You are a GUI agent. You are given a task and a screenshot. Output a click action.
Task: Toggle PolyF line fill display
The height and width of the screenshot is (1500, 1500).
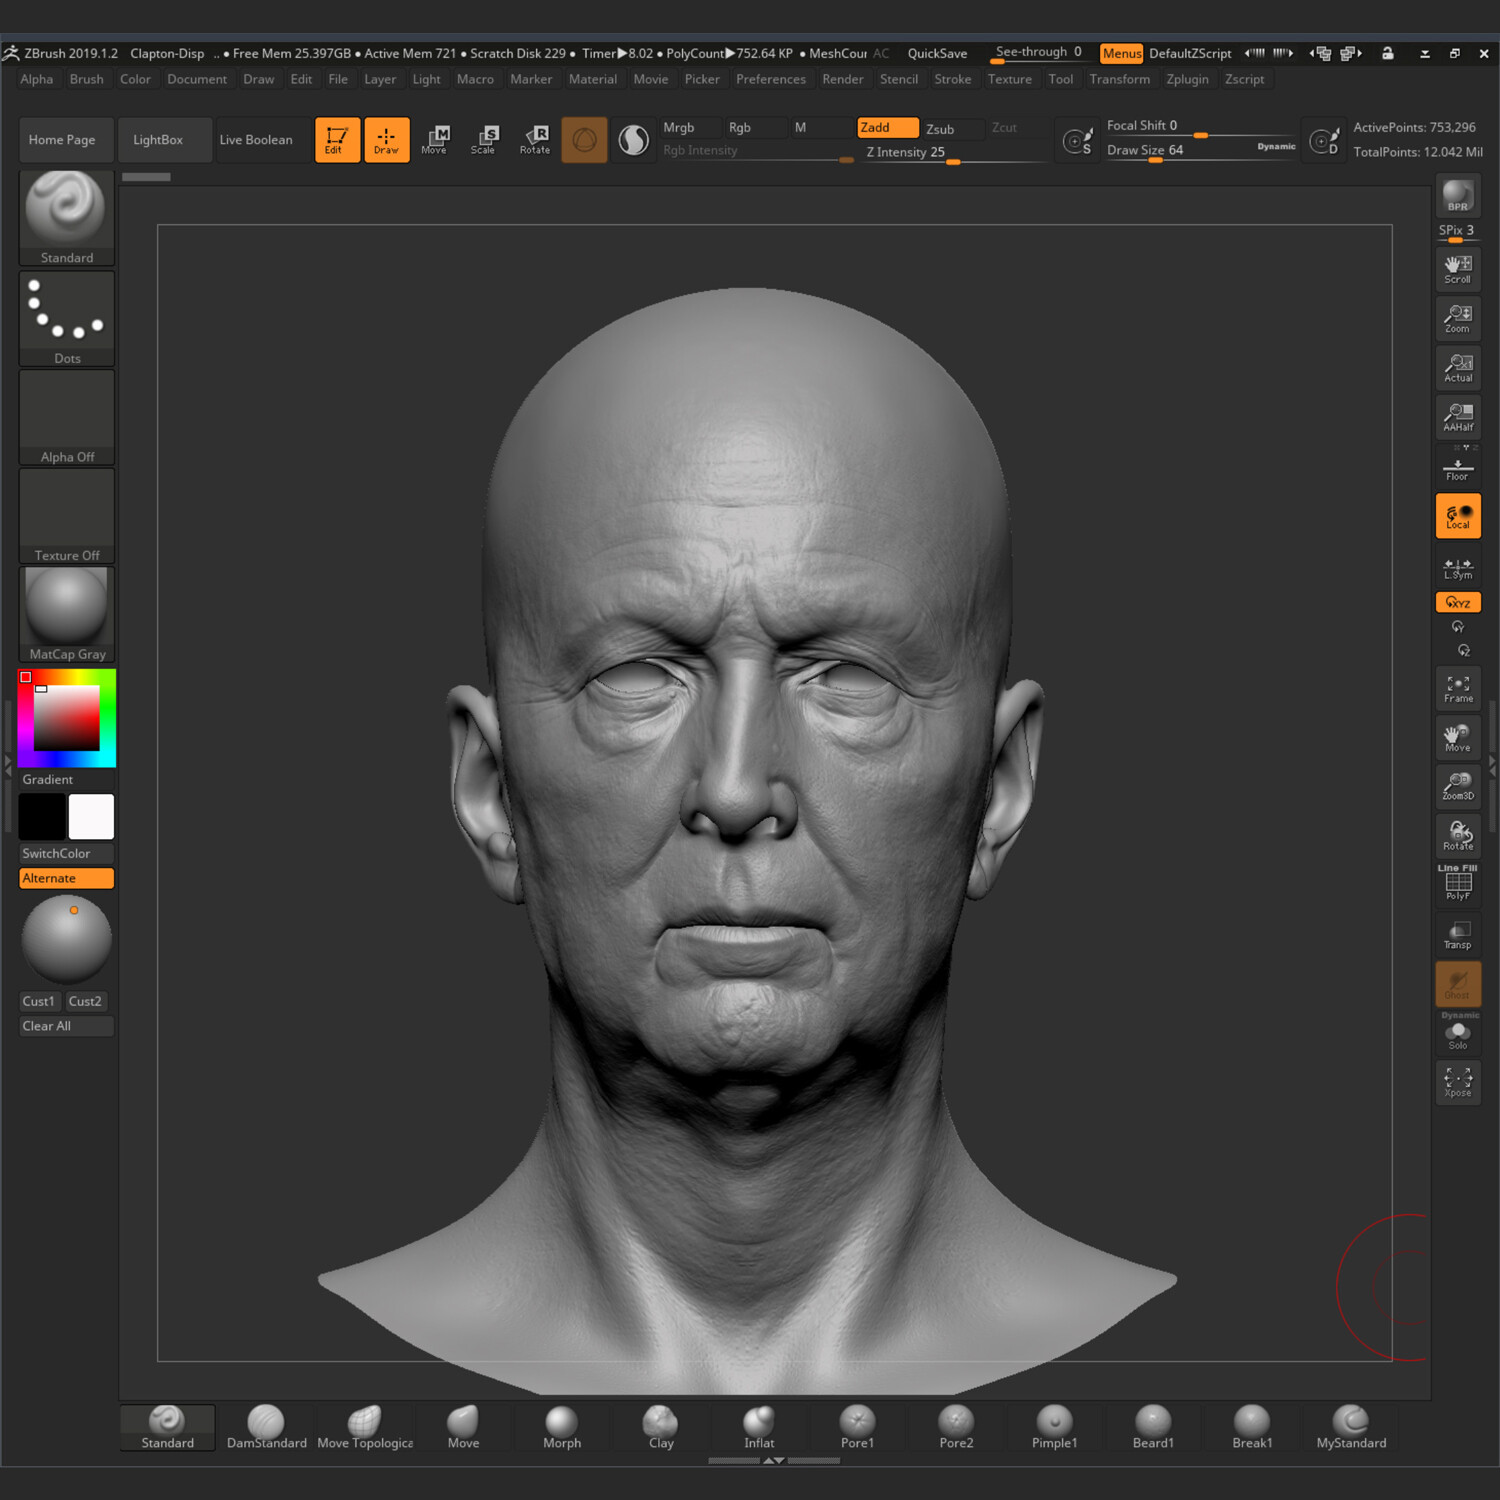1457,884
